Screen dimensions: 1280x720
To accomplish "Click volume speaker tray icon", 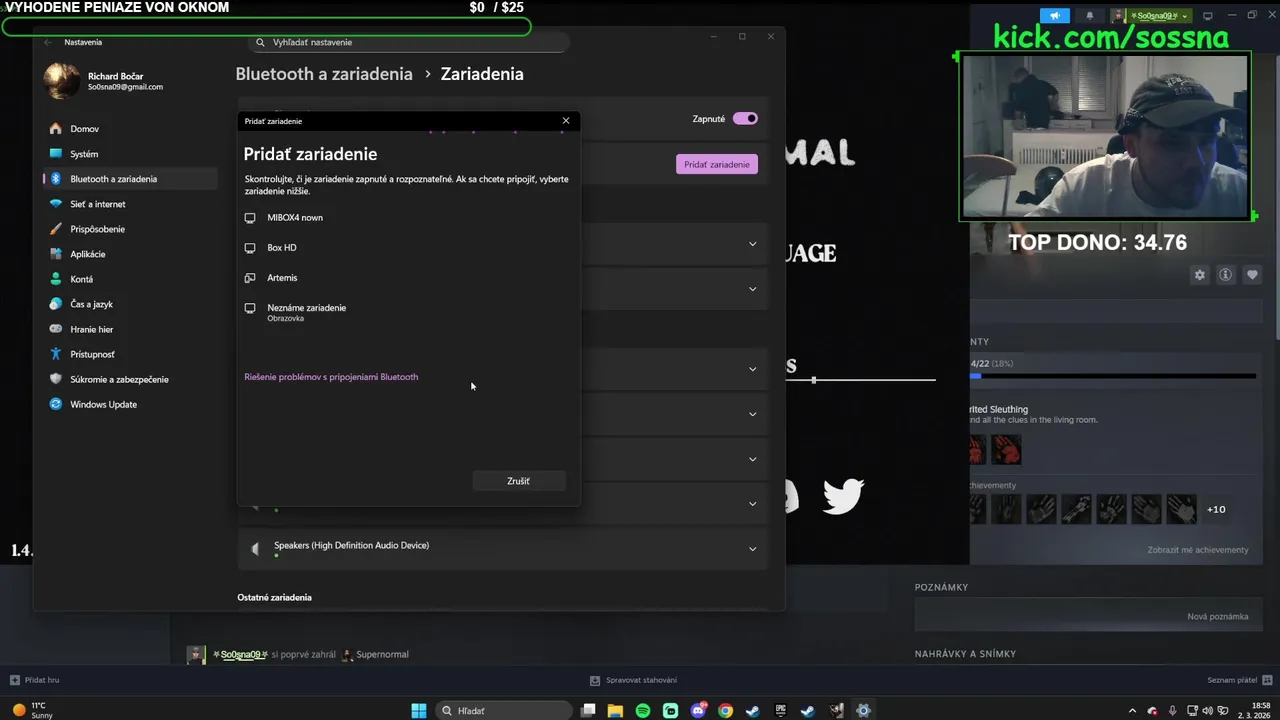I will point(1206,711).
